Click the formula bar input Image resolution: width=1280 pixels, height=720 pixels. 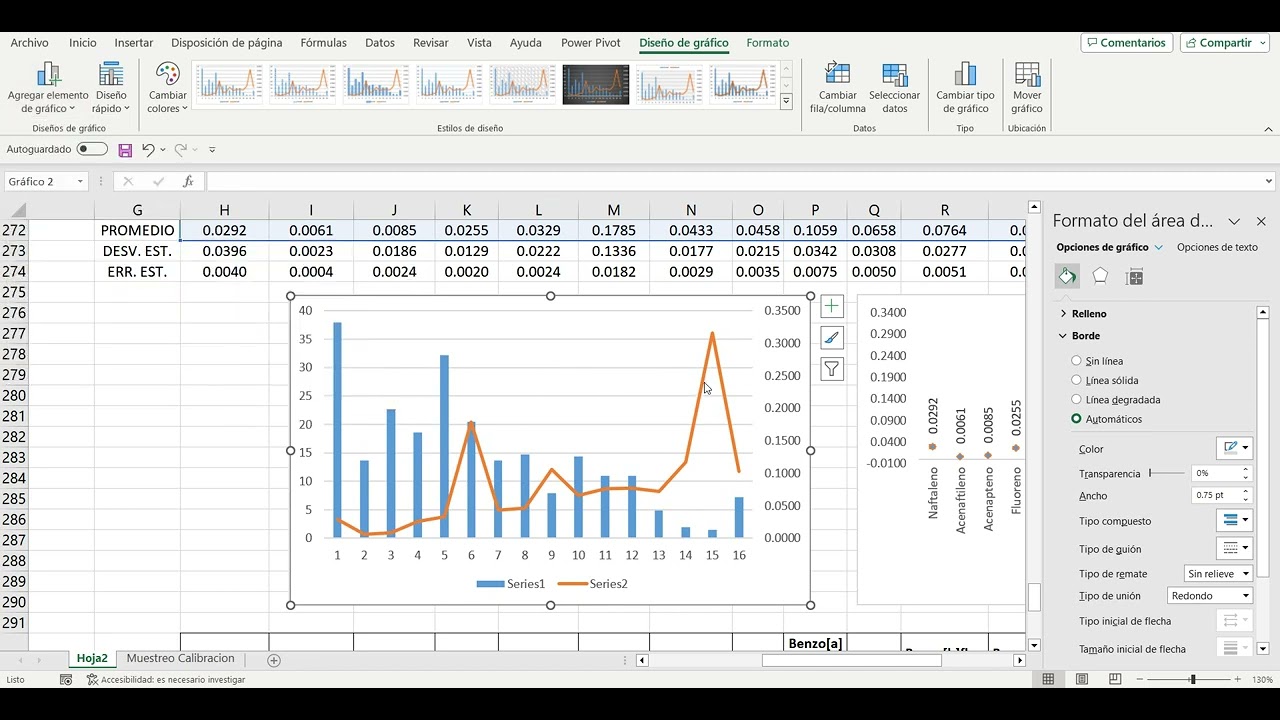coord(733,181)
